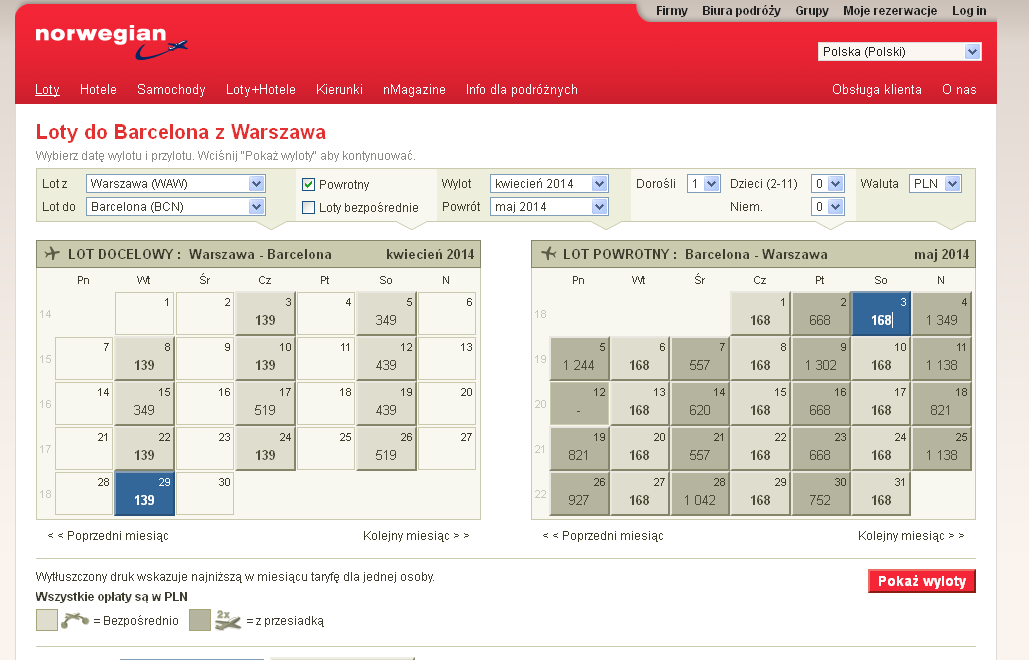1029x660 pixels.
Task: Select May 2 return fare 668
Action: click(x=820, y=314)
